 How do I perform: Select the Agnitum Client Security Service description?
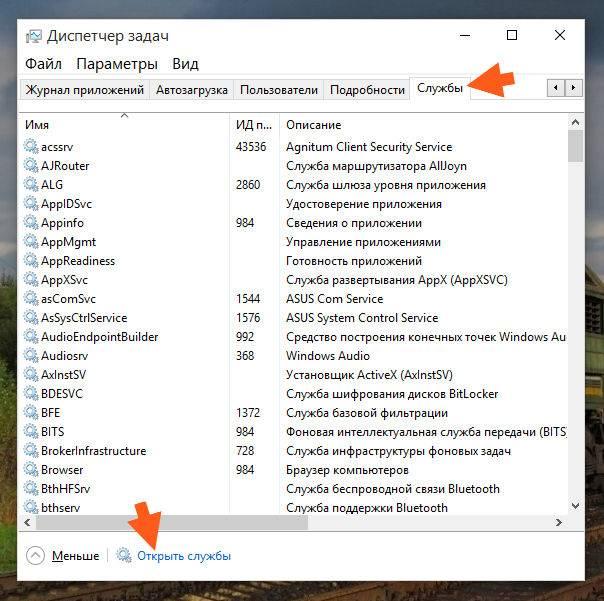369,147
